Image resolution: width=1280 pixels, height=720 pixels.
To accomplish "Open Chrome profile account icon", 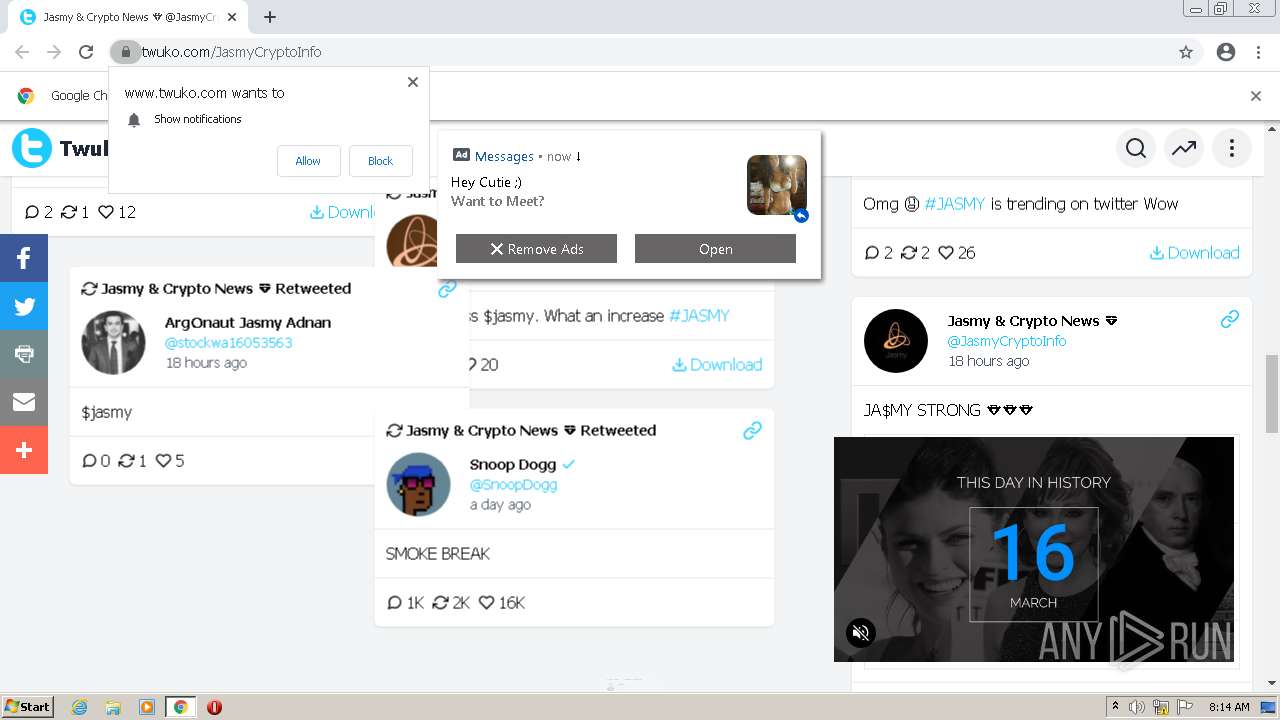I will pos(1226,52).
